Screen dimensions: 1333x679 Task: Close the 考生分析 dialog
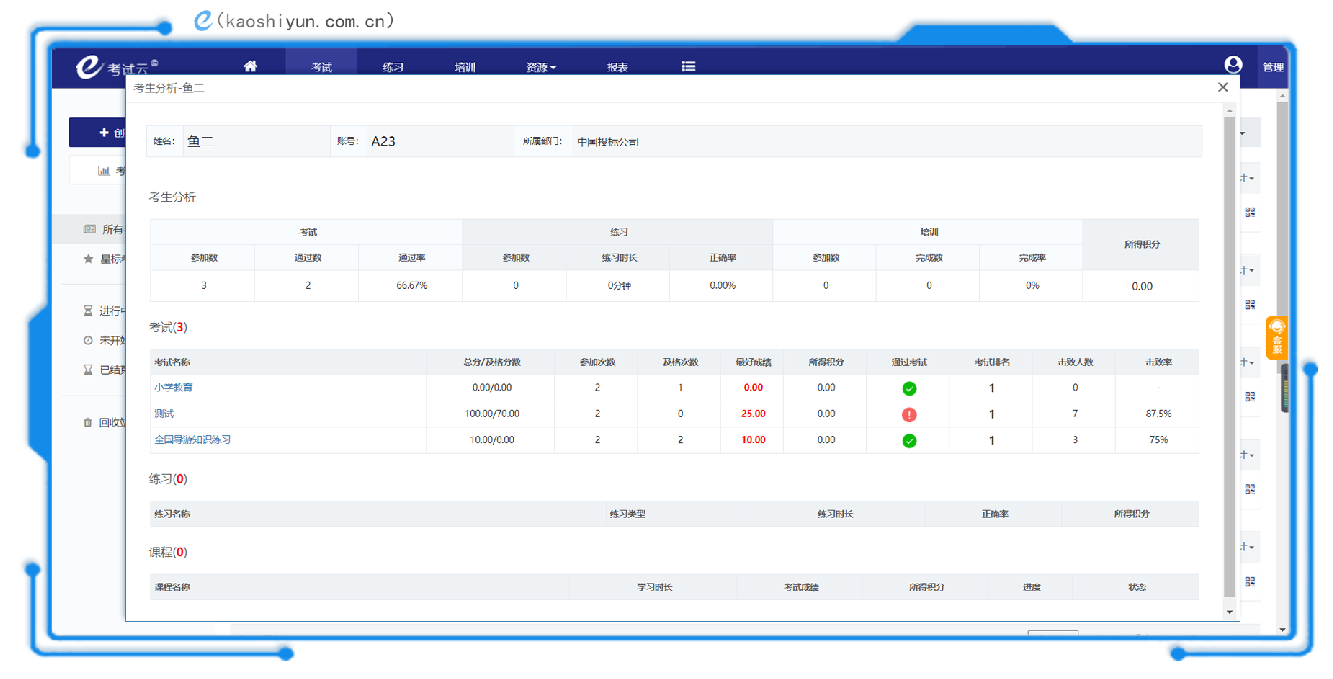click(x=1223, y=88)
